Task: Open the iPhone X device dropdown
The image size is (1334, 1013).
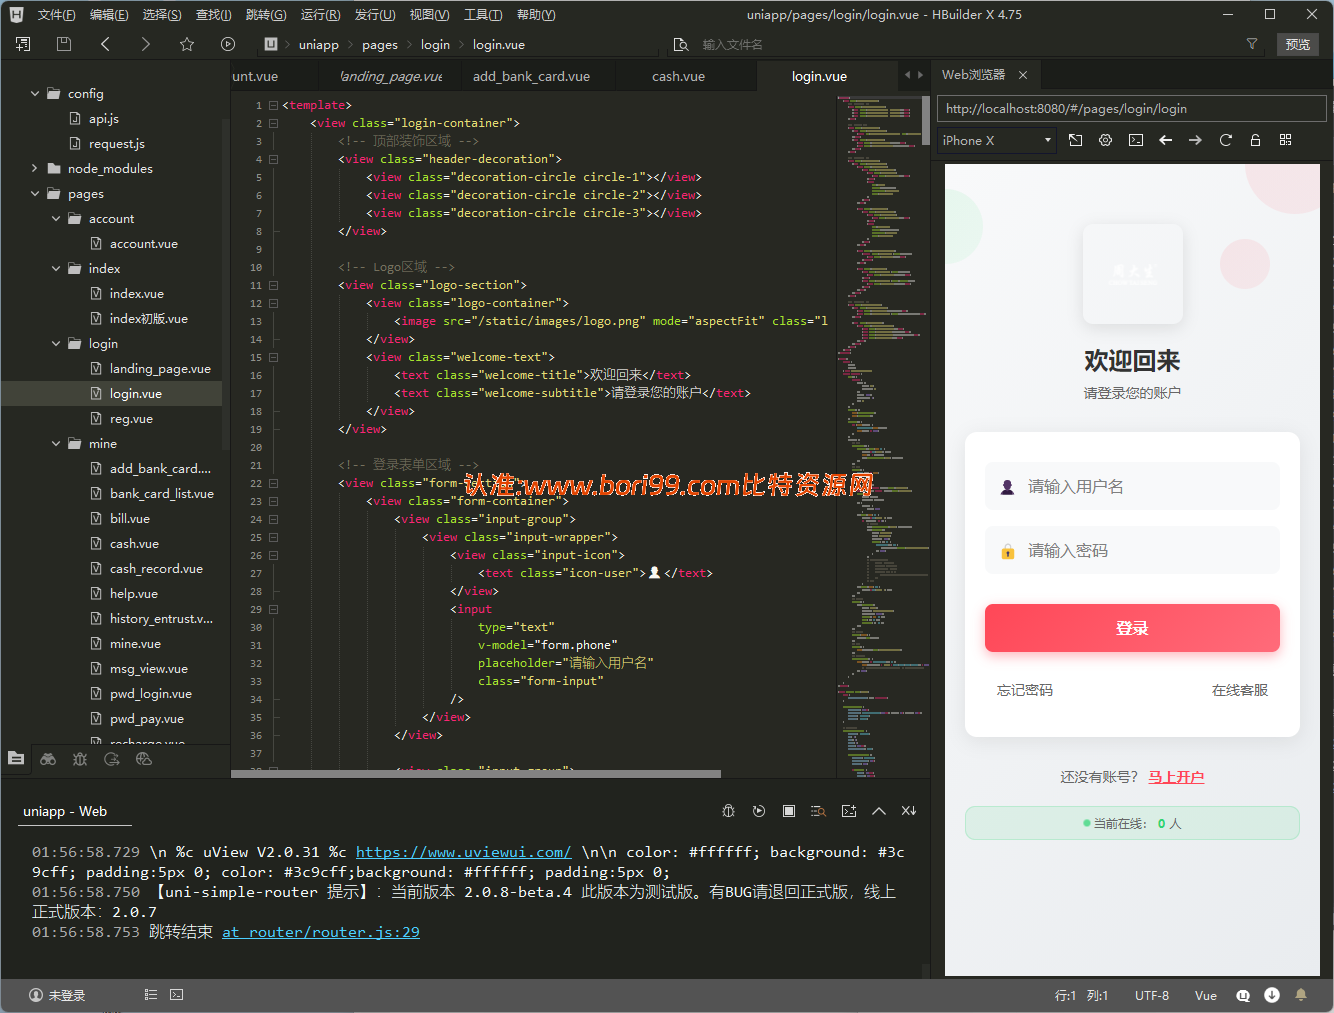Action: [x=997, y=140]
